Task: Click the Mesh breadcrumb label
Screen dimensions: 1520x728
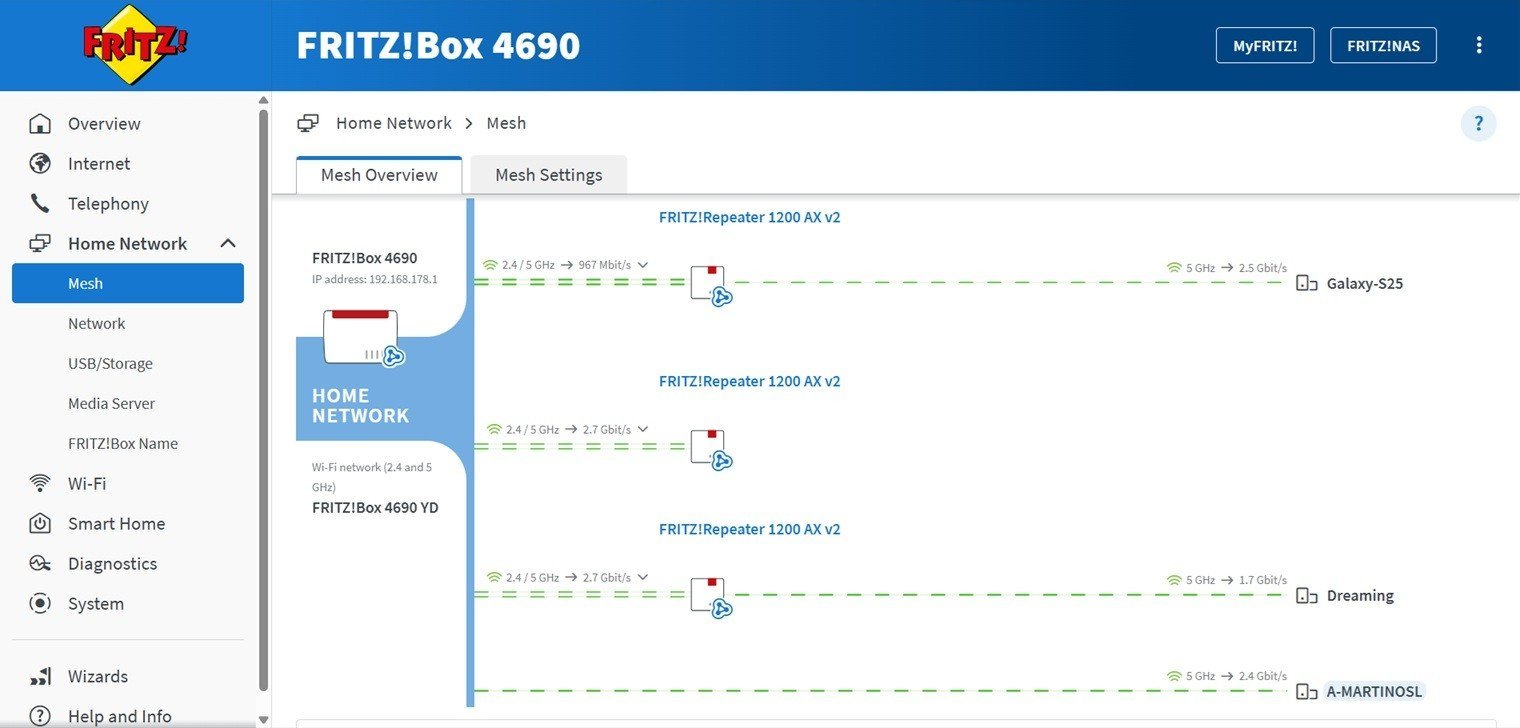Action: pyautogui.click(x=506, y=123)
